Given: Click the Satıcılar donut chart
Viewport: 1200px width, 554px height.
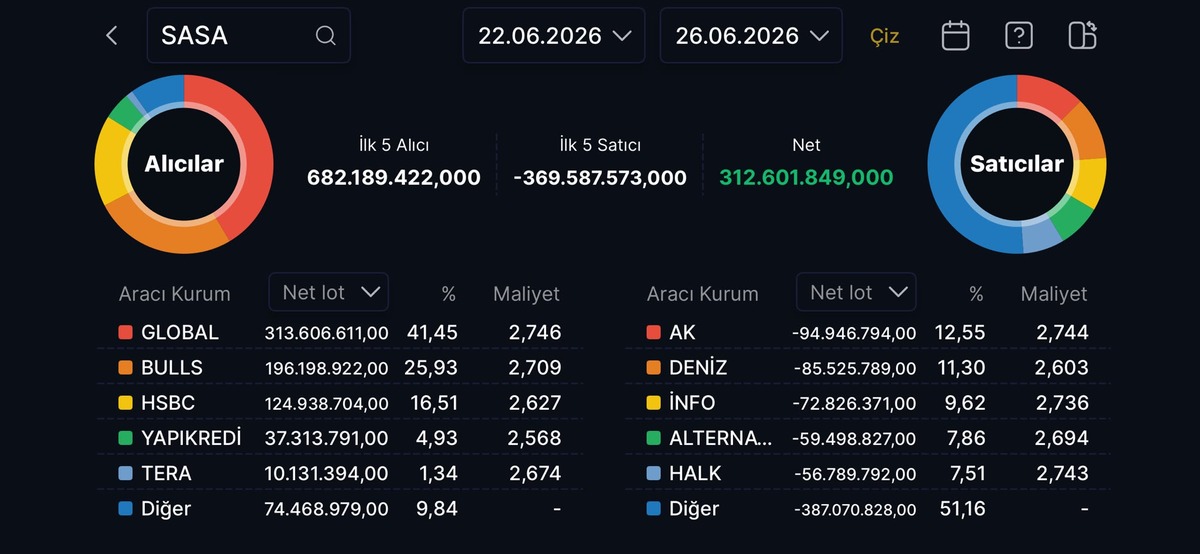Looking at the screenshot, I should pyautogui.click(x=1017, y=164).
